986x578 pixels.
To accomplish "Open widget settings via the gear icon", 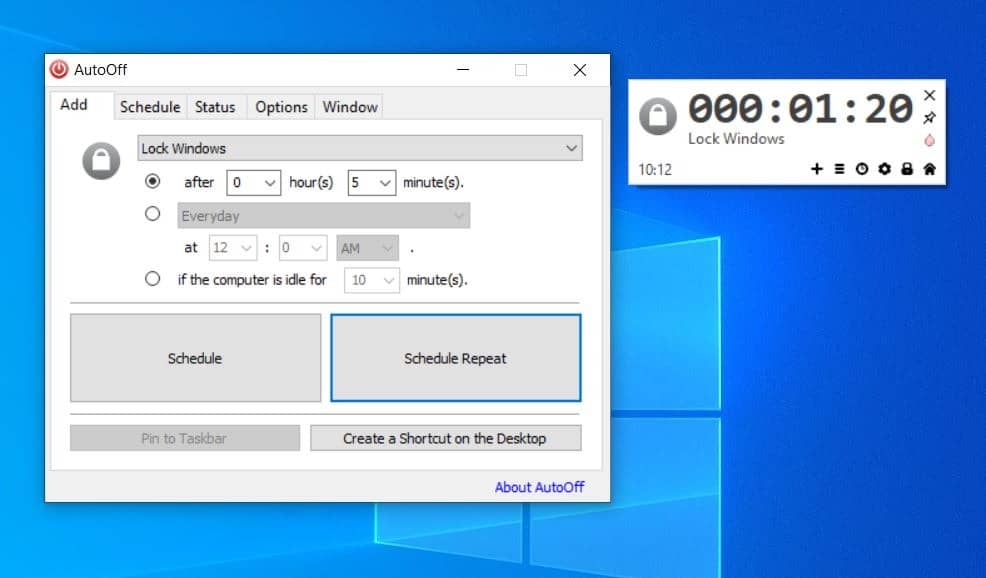I will pos(884,169).
